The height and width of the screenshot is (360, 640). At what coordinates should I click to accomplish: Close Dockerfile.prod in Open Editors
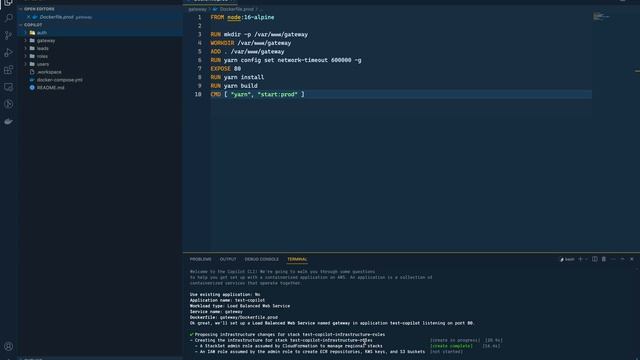(28, 17)
